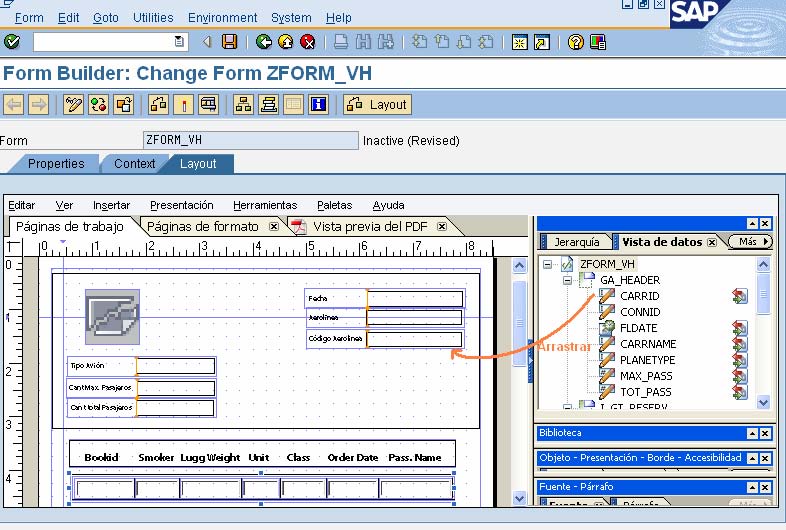786x530 pixels.
Task: Select CONNID field in data view
Action: [640, 312]
